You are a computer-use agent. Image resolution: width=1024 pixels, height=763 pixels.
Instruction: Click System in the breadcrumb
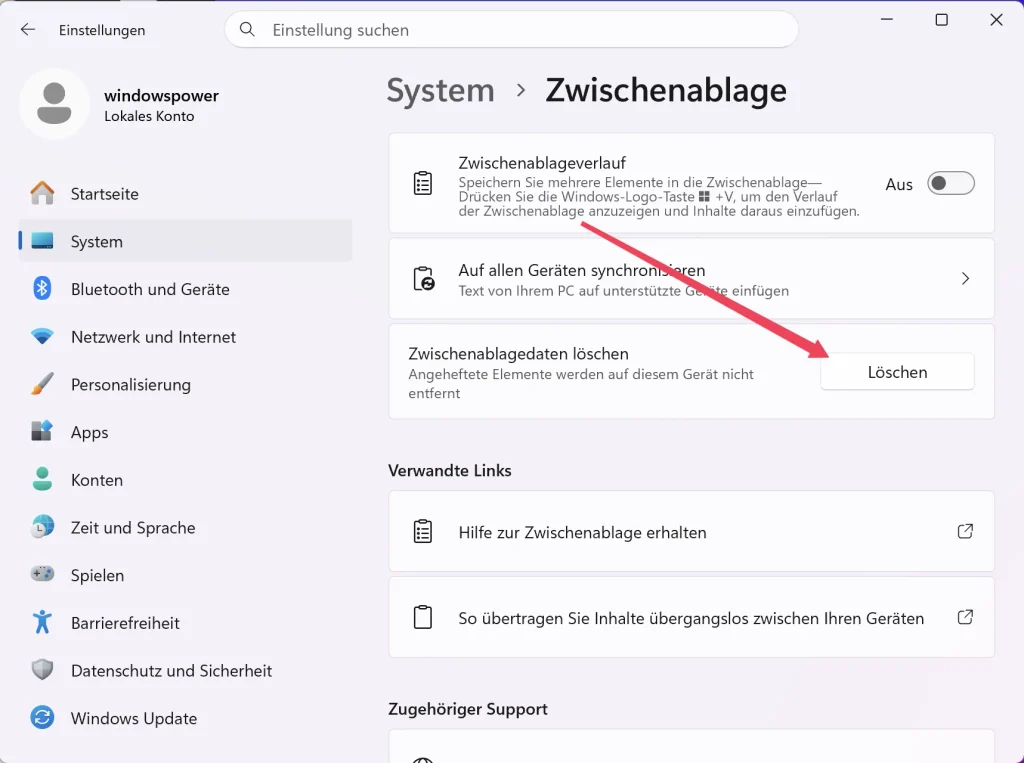441,90
